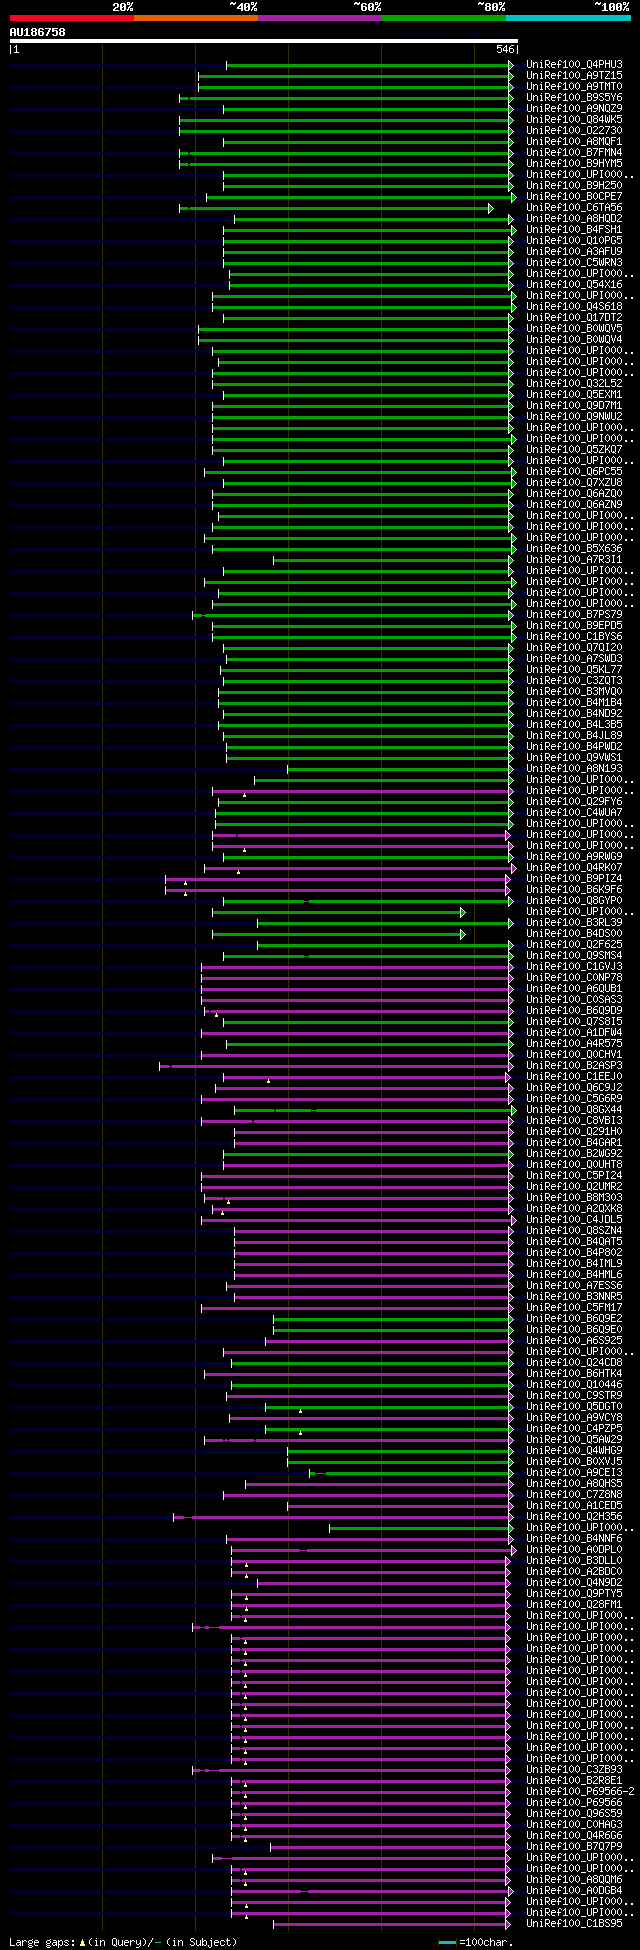
Task: Open hit UniRef100_Q4PHU3
Action: [x=574, y=65]
